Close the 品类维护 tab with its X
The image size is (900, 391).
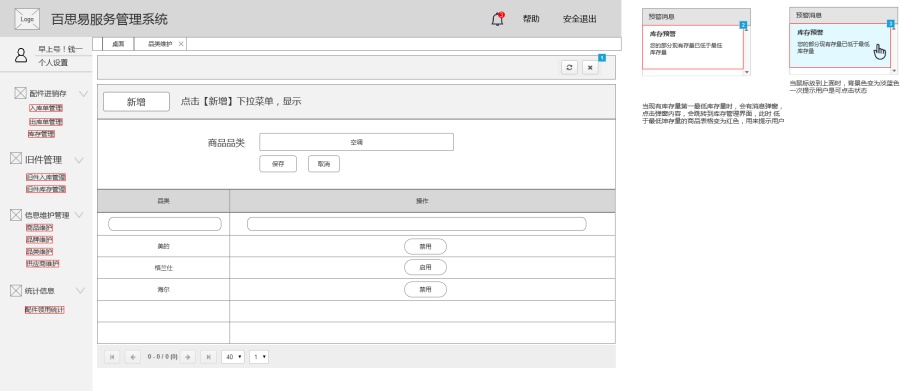coord(181,44)
